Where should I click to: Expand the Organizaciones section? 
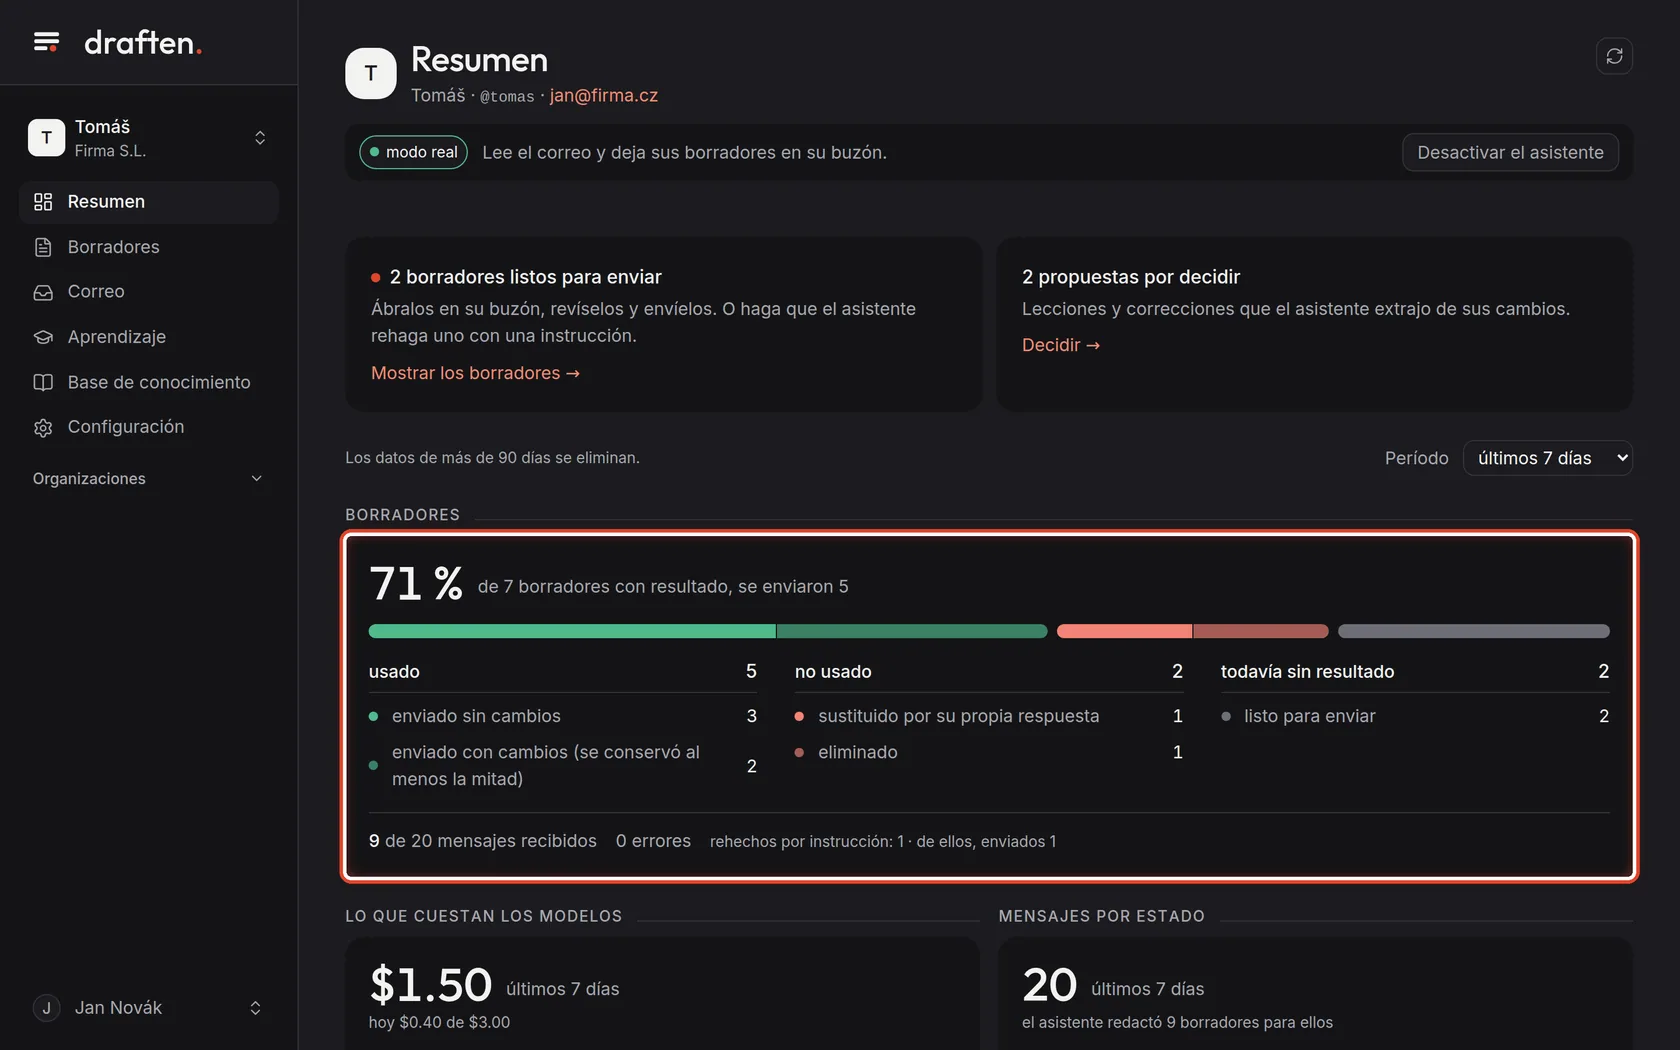click(148, 479)
